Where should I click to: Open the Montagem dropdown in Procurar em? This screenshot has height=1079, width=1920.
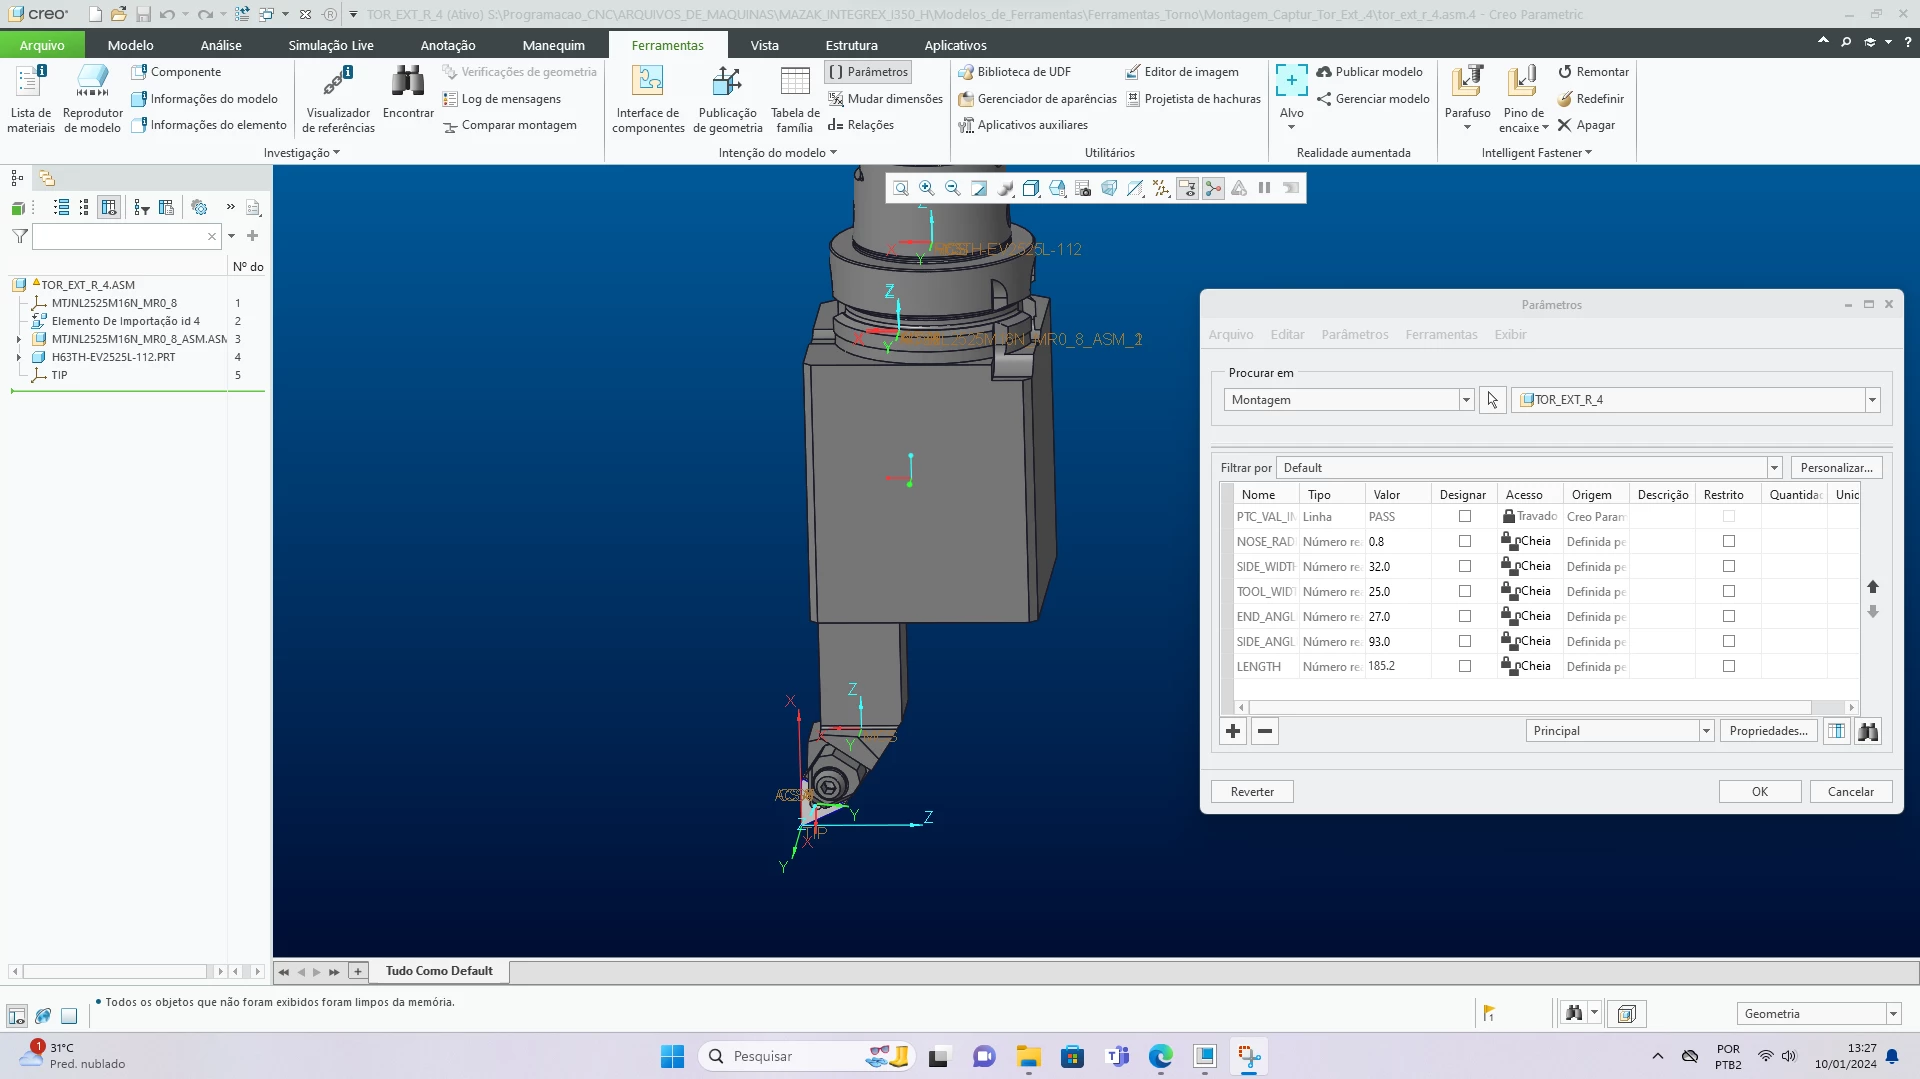pyautogui.click(x=1466, y=400)
